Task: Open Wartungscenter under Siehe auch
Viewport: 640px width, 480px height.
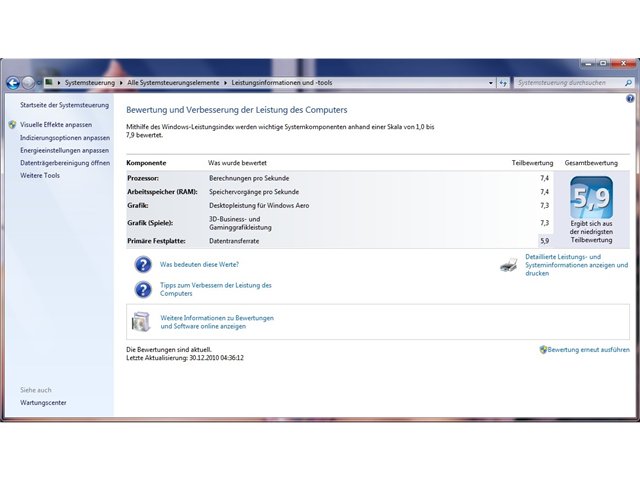Action: (x=43, y=403)
